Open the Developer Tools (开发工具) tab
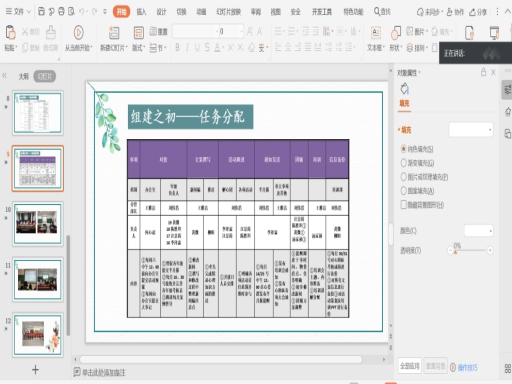Screen dimensions: 512x384 tap(322, 12)
